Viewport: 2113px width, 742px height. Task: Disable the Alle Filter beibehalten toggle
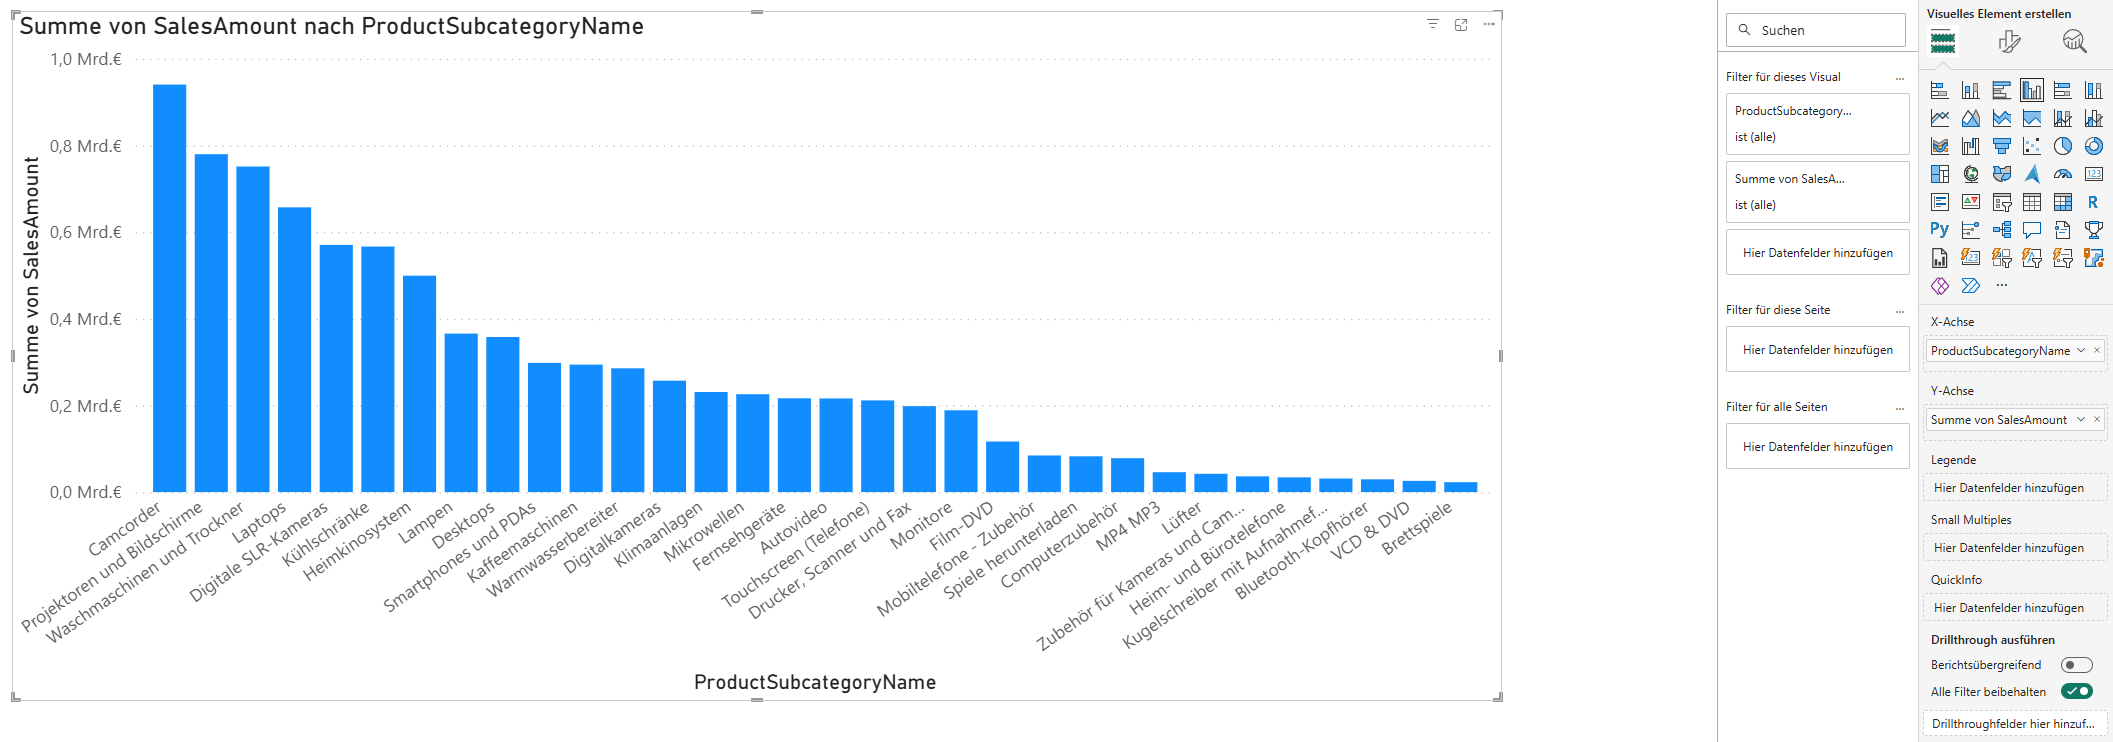click(2076, 691)
